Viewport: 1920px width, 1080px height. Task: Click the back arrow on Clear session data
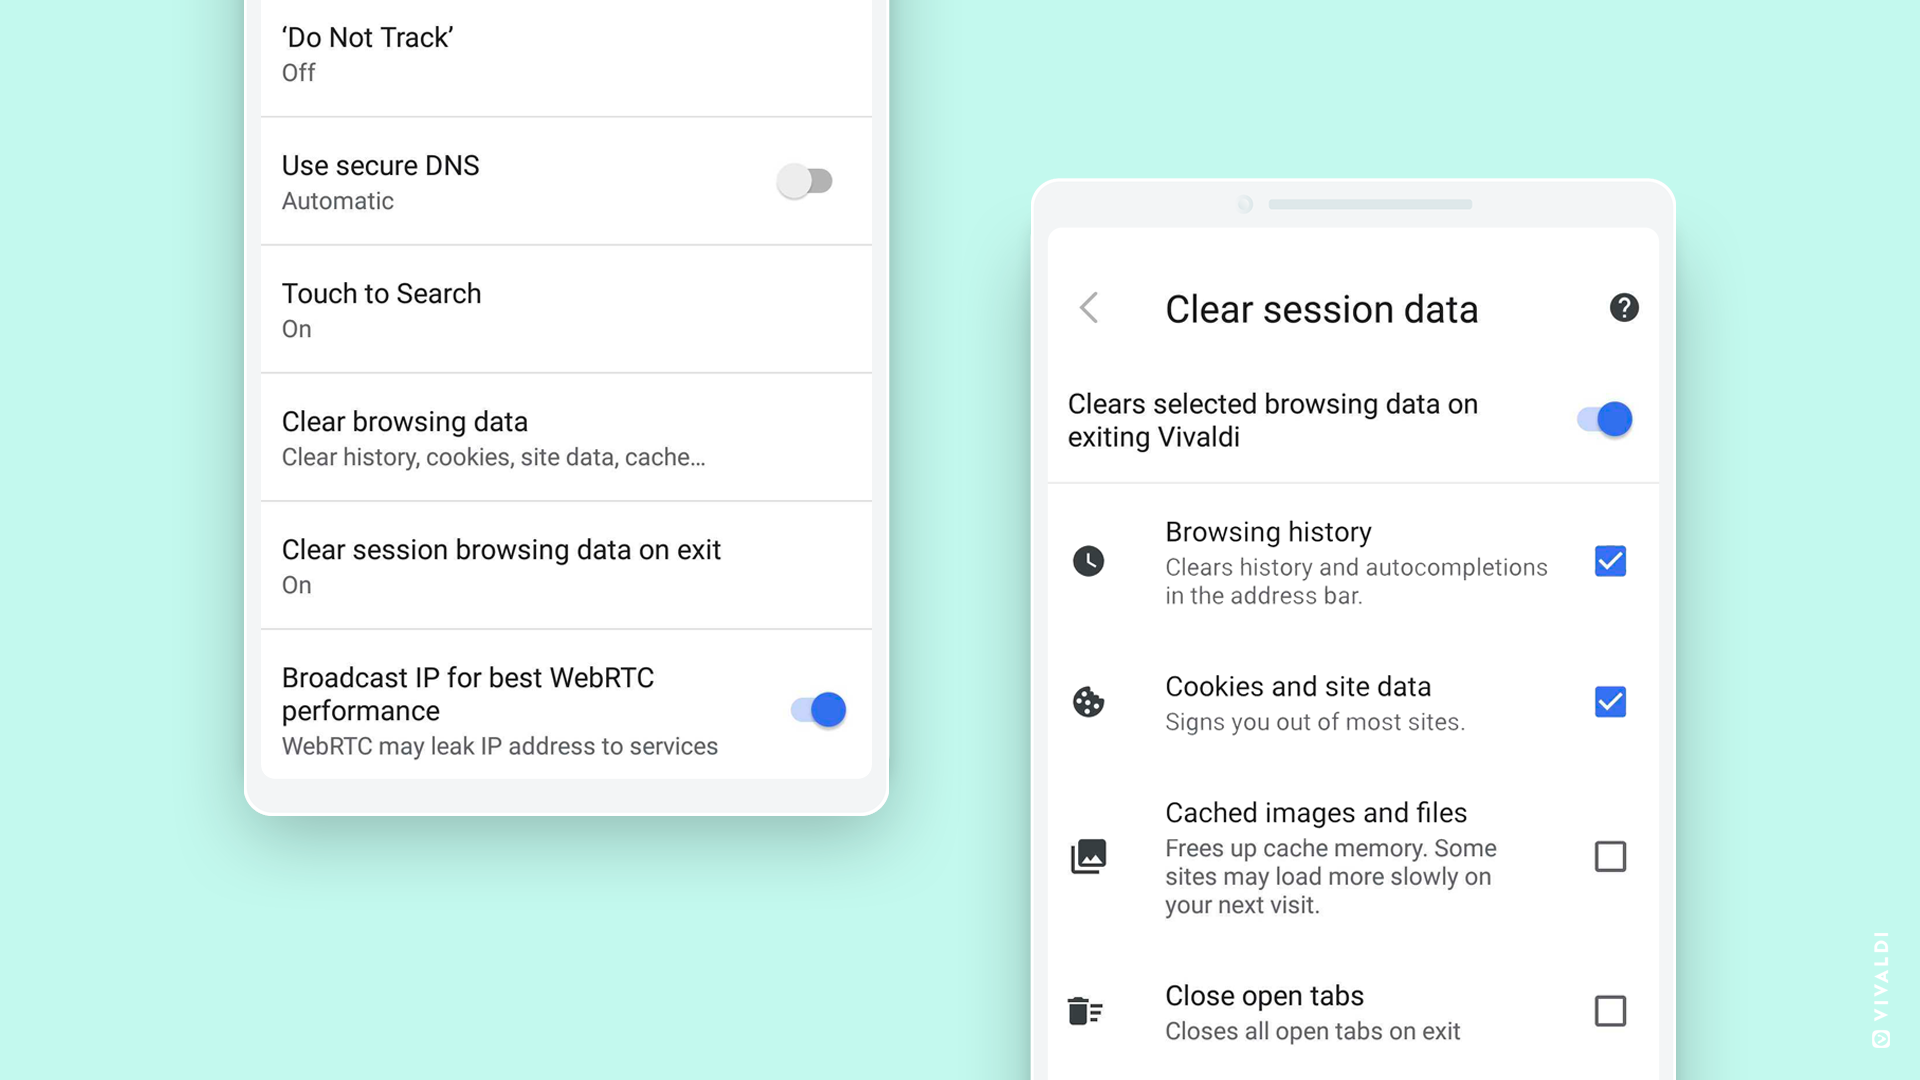1089,307
